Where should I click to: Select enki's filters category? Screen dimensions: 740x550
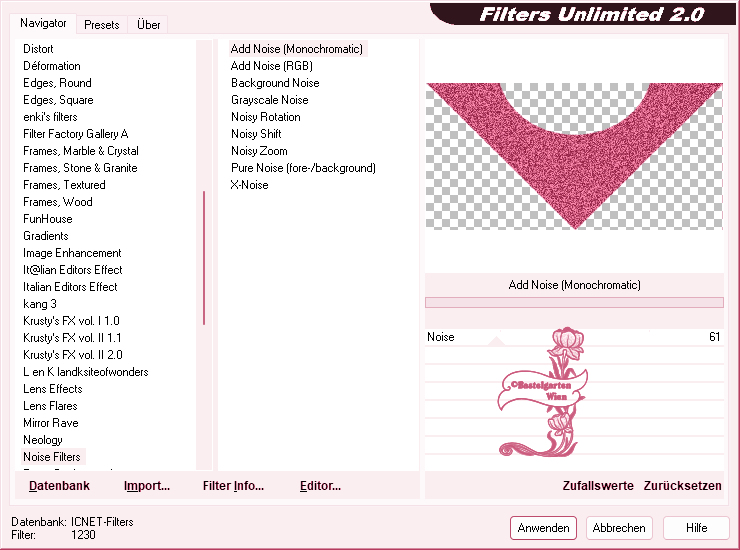(50, 117)
